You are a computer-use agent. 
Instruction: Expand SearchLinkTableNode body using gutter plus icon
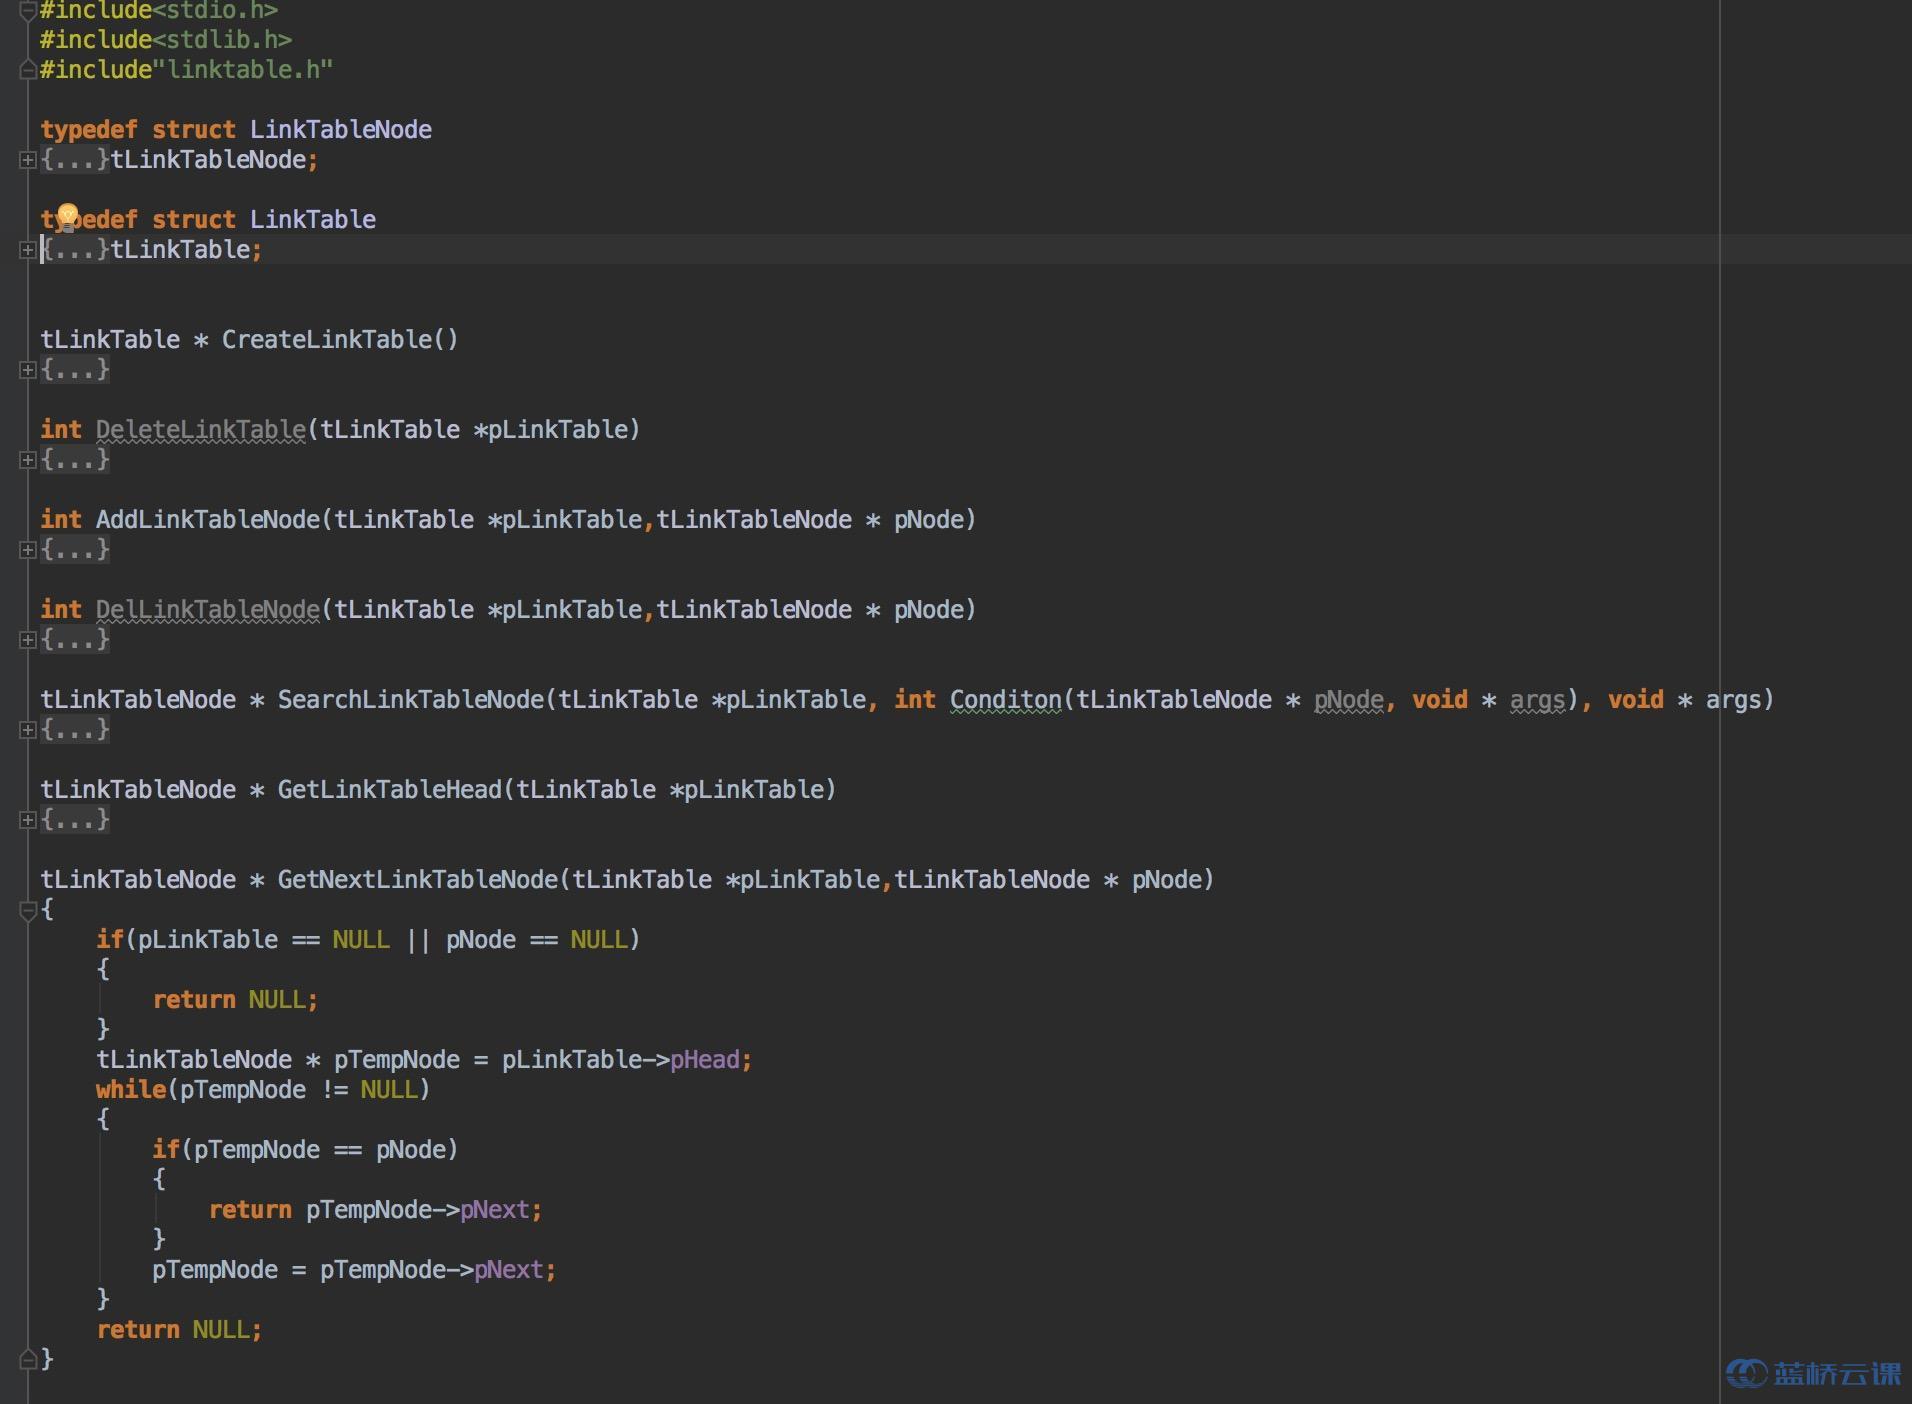coord(28,730)
